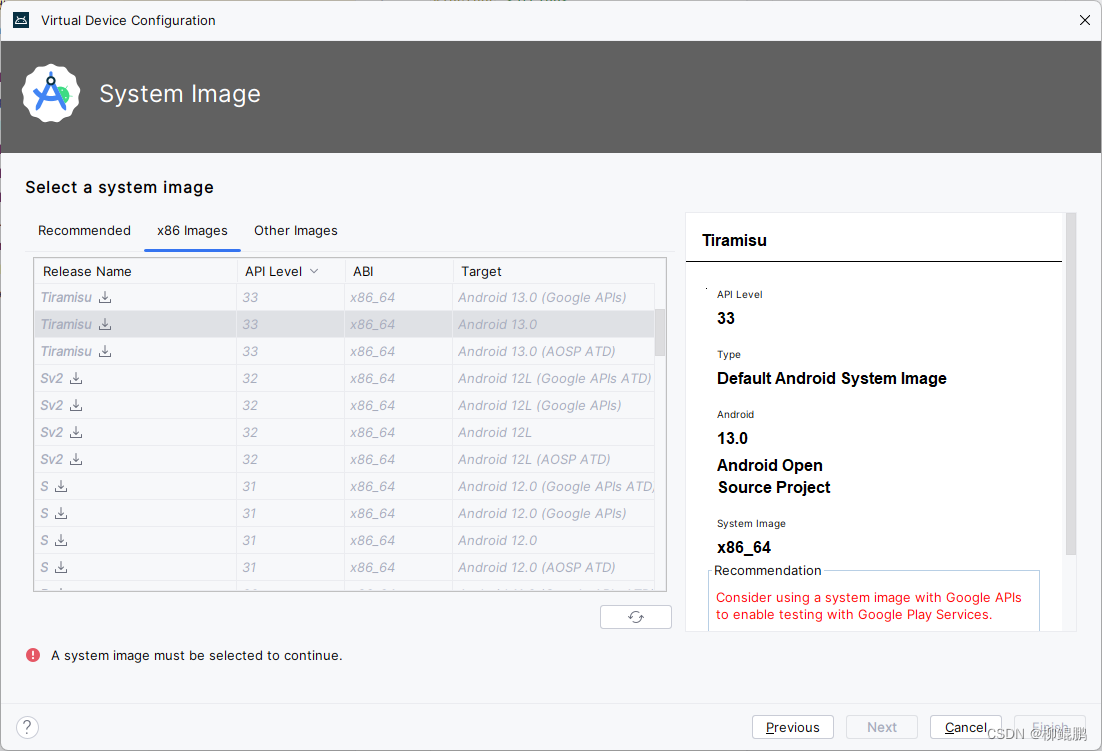Sort by API Level dropdown arrow
The image size is (1102, 751).
(314, 271)
